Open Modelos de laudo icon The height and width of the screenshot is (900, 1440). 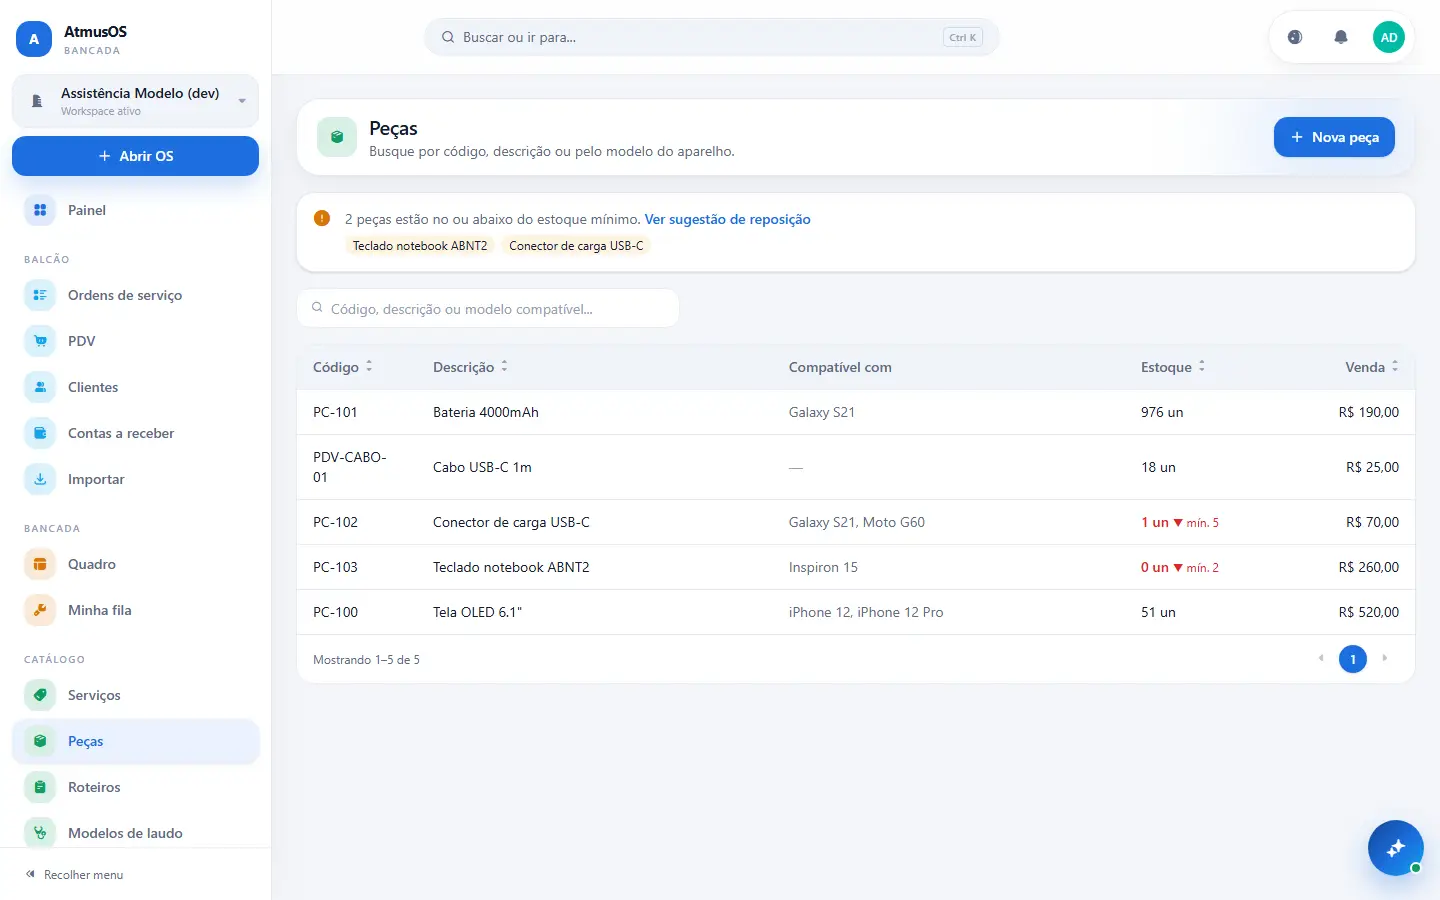(40, 833)
